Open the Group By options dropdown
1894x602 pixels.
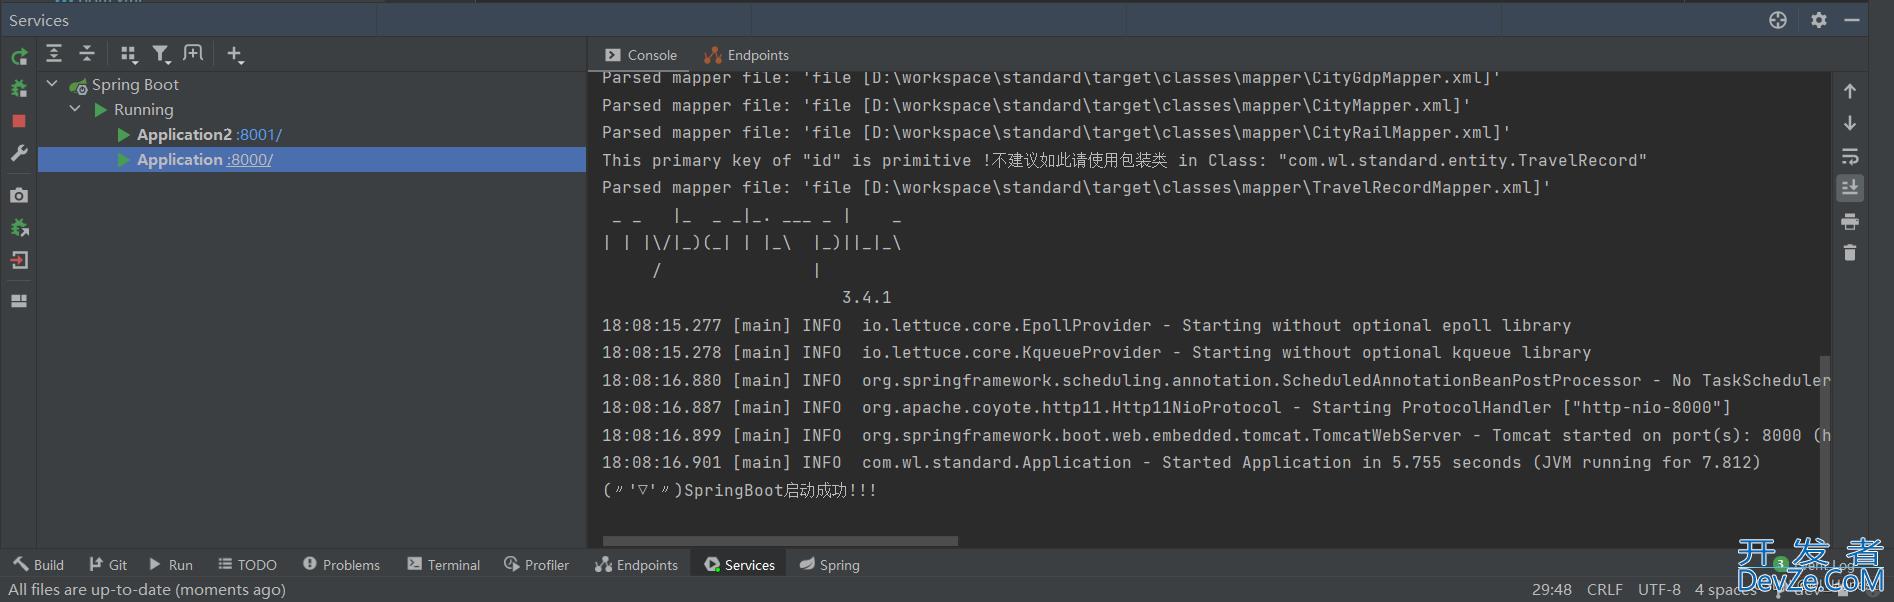click(129, 54)
